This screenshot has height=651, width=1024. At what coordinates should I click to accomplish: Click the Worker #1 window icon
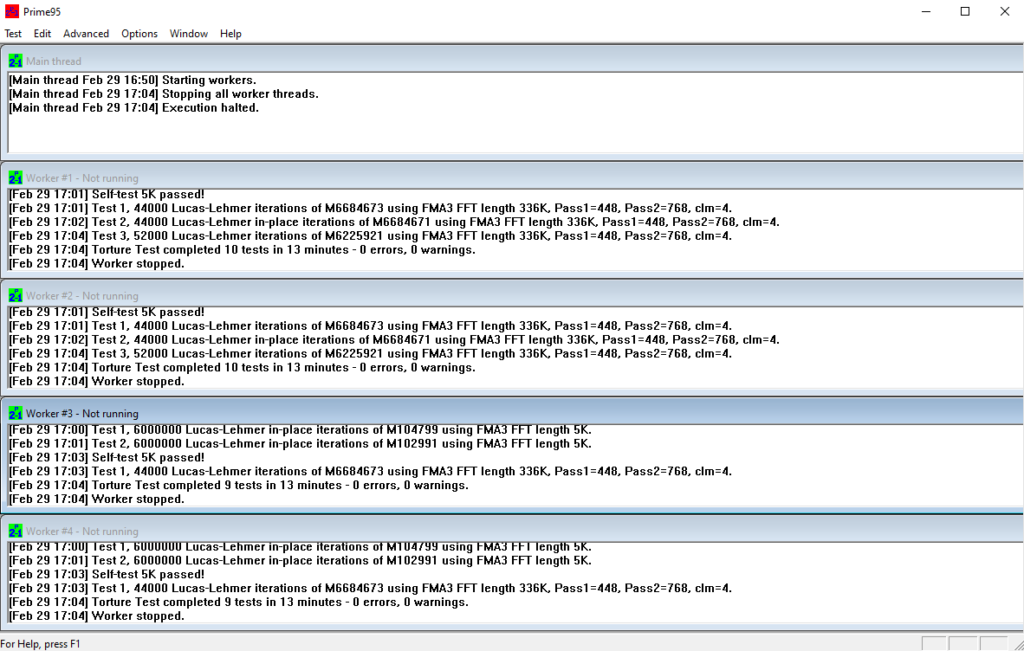click(15, 178)
